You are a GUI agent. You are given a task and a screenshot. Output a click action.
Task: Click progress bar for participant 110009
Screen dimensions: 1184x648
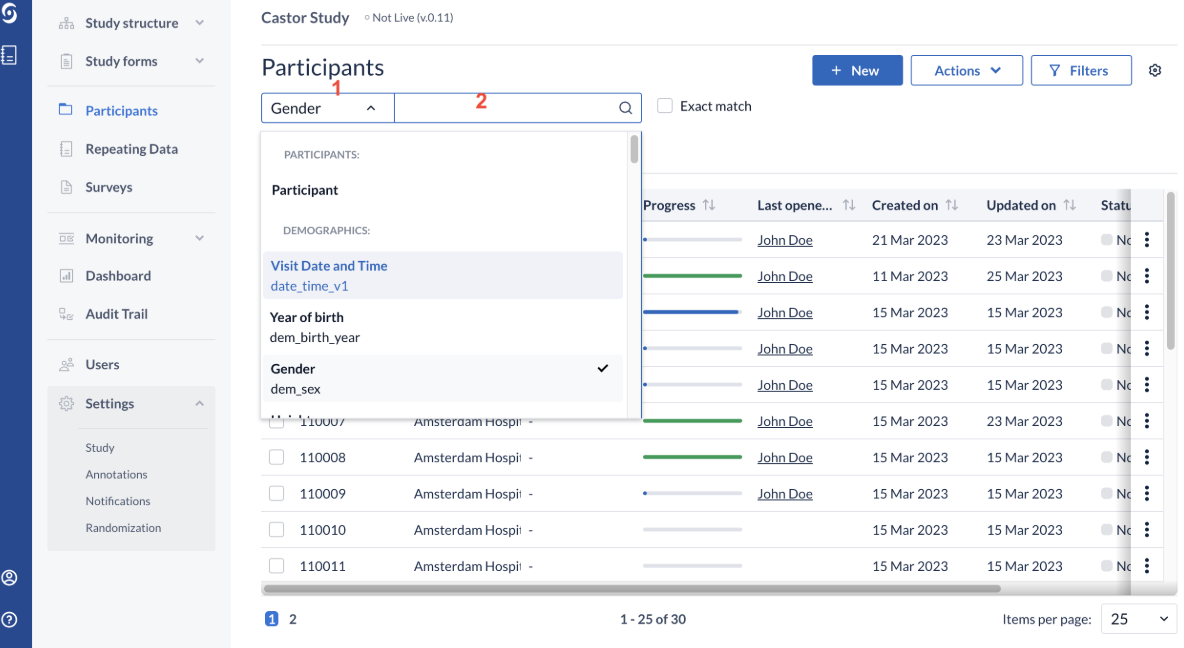[x=692, y=493]
